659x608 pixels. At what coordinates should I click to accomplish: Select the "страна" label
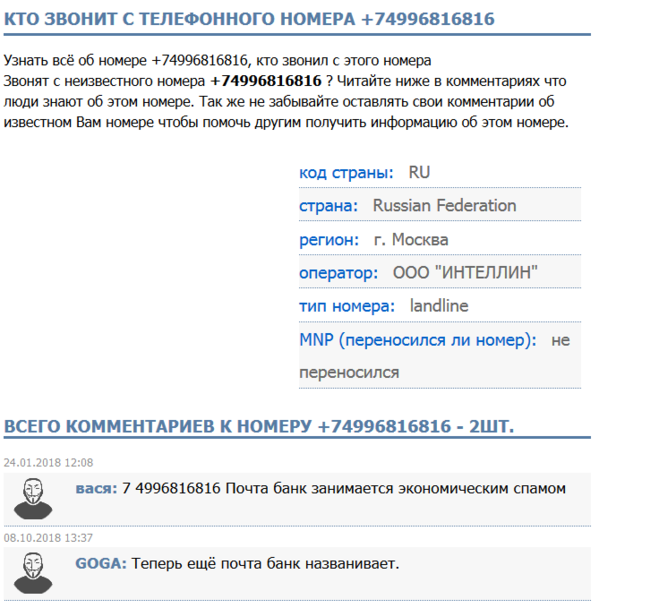(328, 206)
